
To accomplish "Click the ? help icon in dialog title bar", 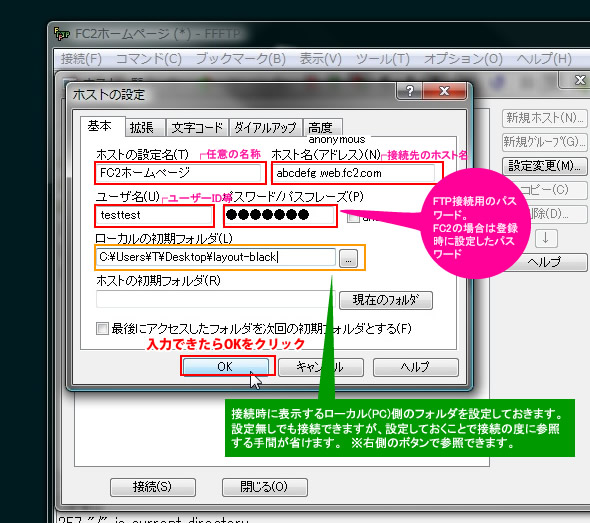I will click(x=409, y=91).
